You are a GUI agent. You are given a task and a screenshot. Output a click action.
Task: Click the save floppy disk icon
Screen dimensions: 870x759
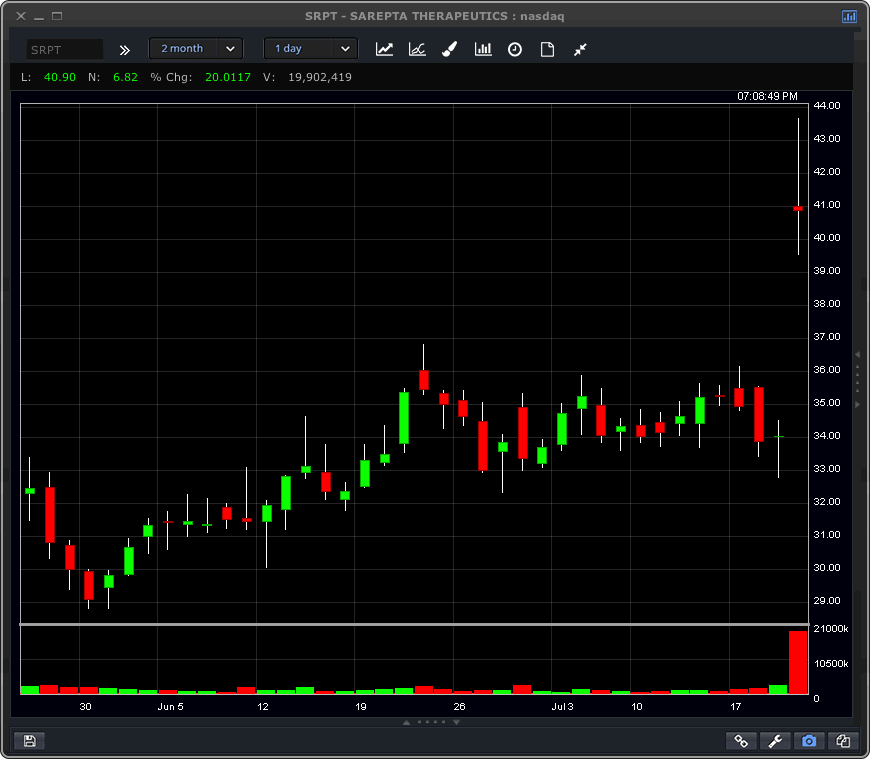(x=29, y=741)
